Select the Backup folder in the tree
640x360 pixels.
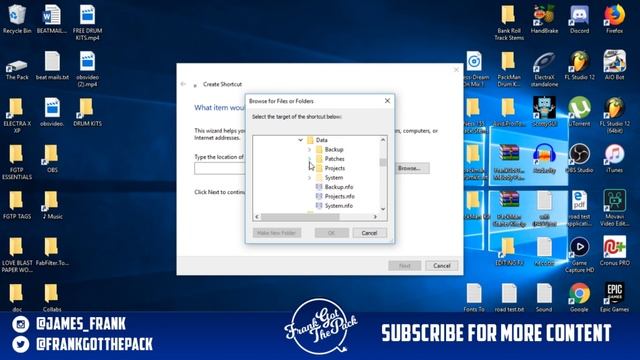(330, 149)
